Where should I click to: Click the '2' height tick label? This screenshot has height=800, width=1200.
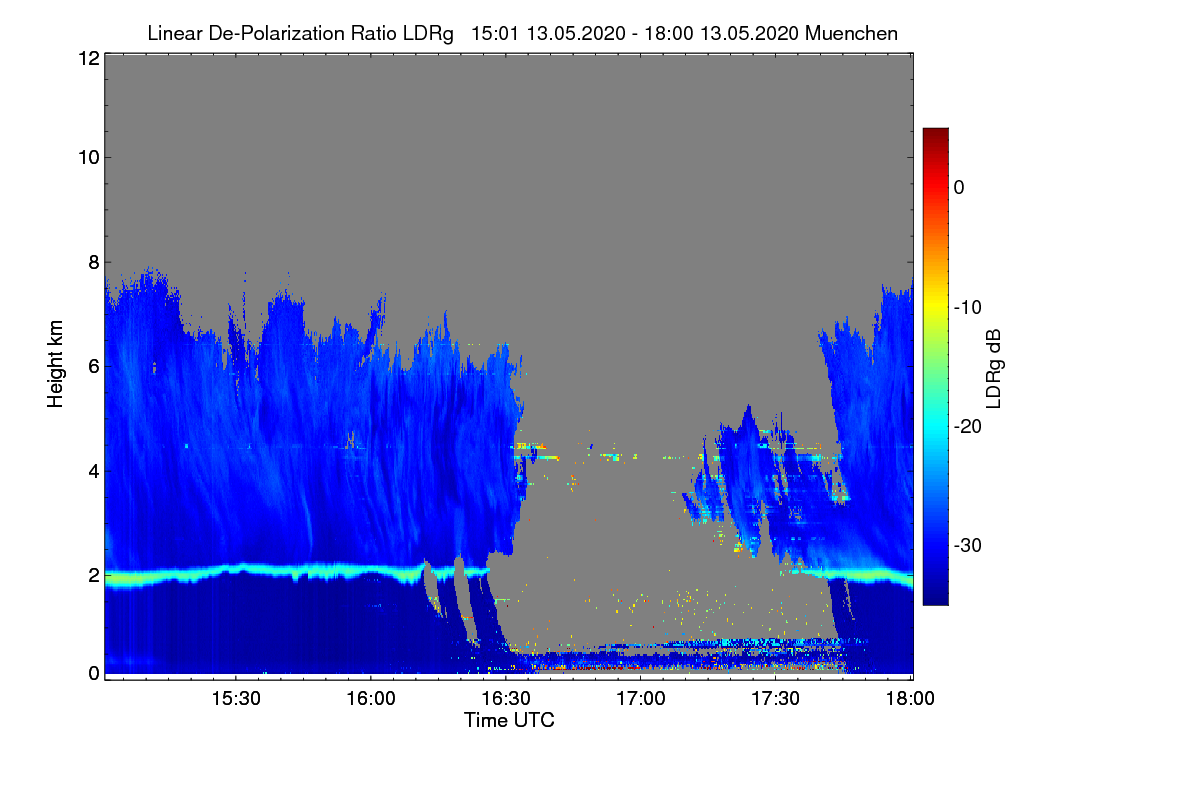(92, 574)
